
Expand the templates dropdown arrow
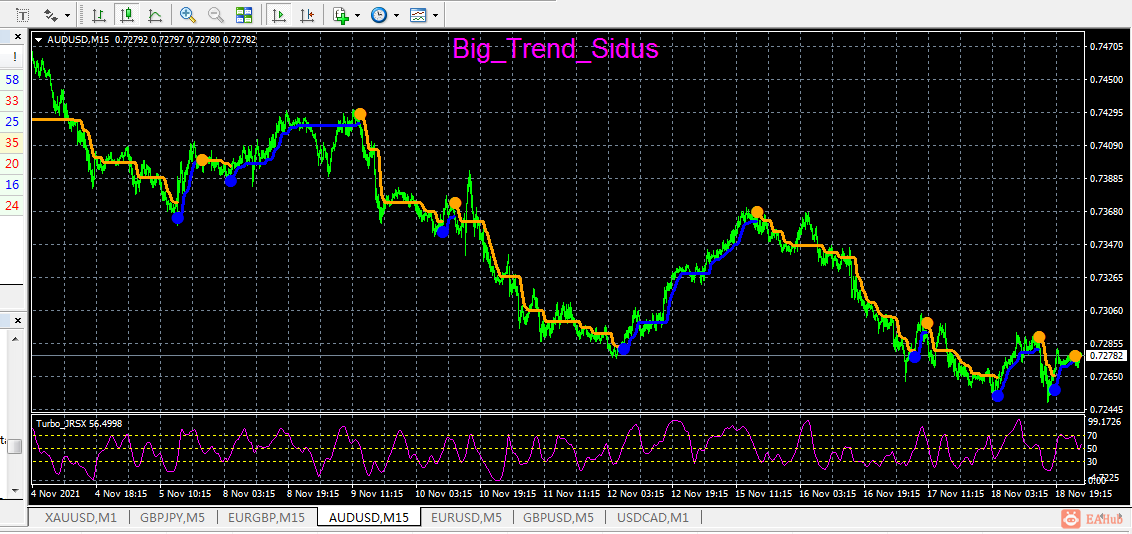tap(436, 15)
